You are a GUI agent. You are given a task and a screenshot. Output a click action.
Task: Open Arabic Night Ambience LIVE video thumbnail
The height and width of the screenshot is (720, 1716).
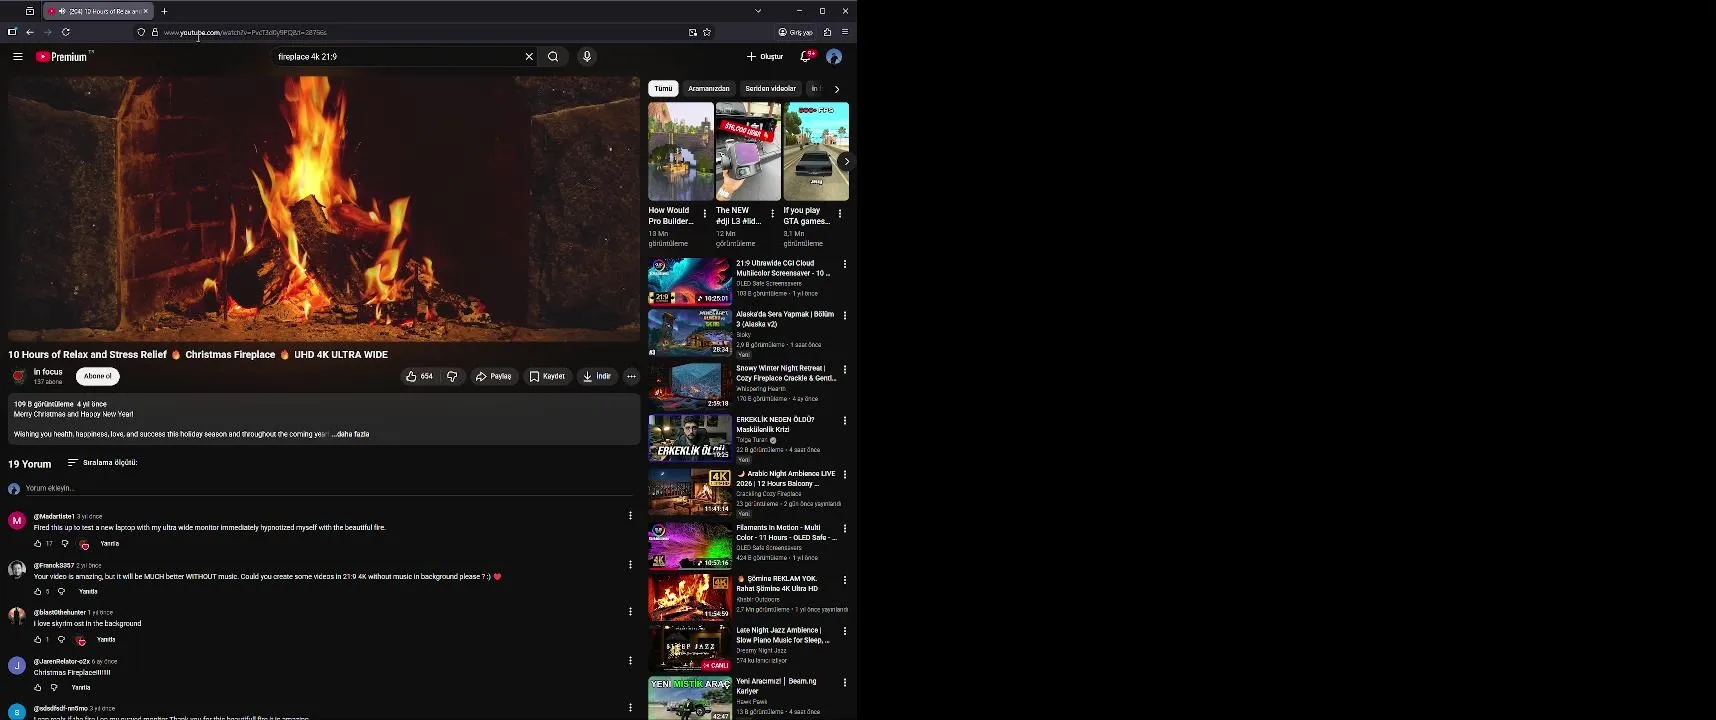point(689,491)
